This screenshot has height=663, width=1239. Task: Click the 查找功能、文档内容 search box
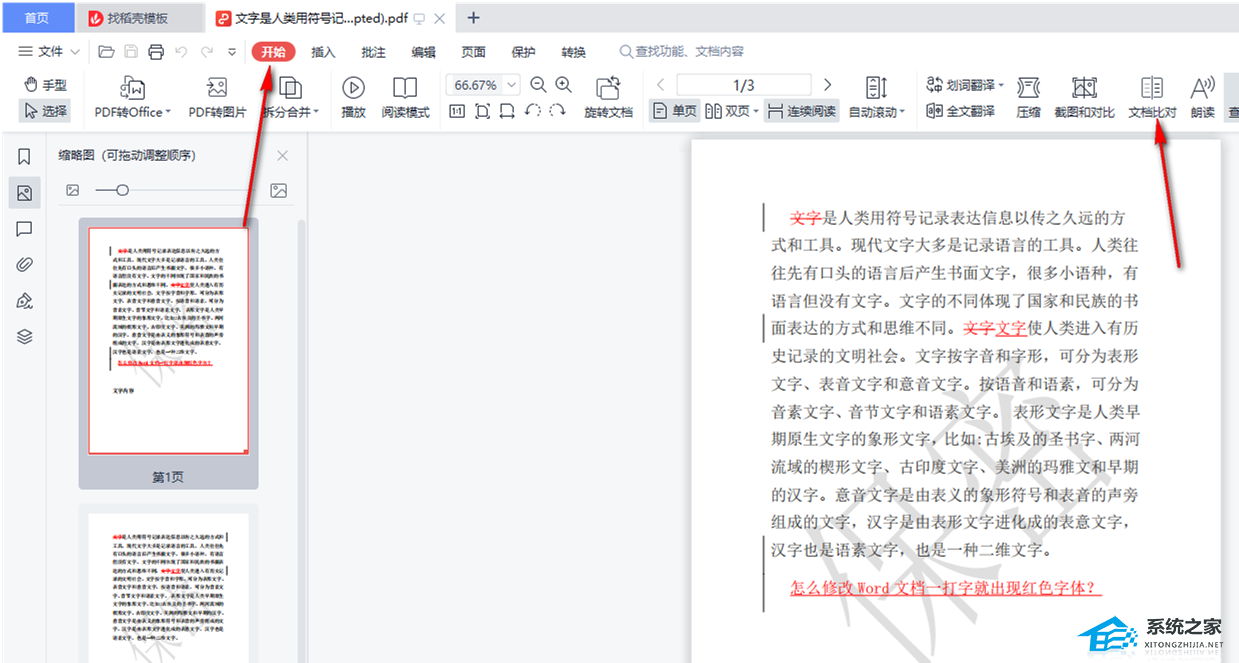[x=681, y=52]
